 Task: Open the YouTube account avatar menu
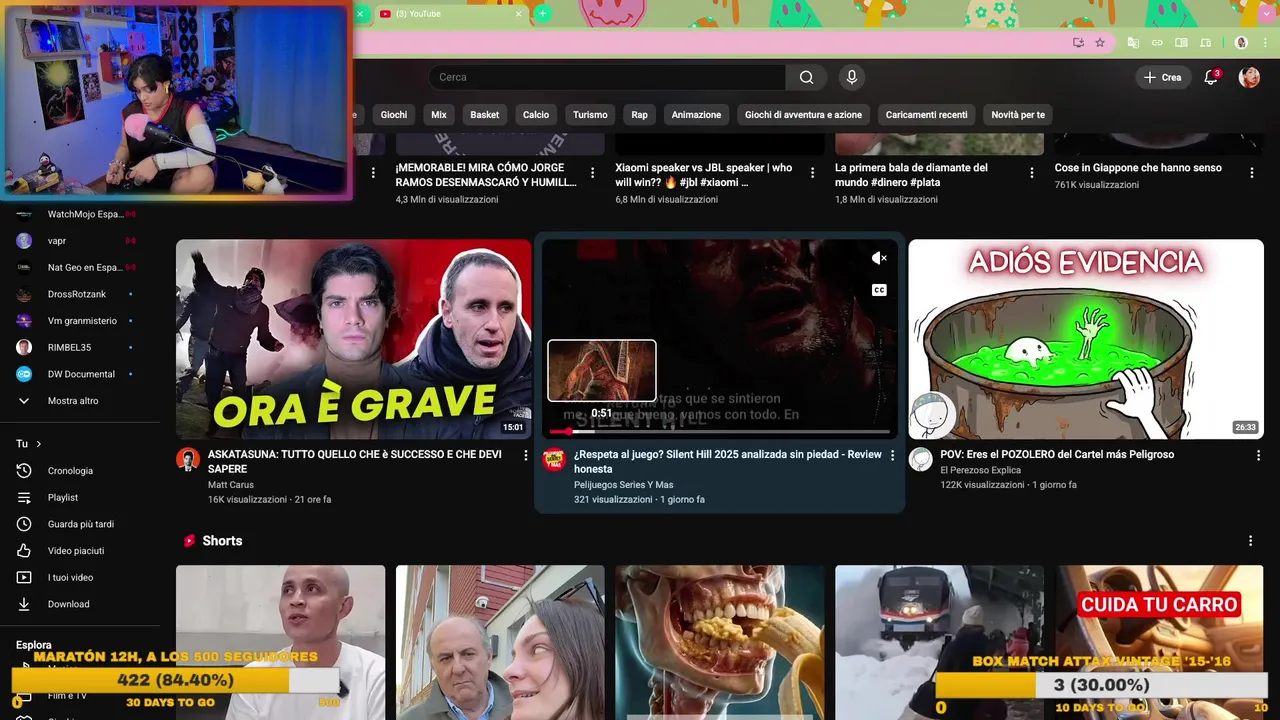click(1249, 77)
